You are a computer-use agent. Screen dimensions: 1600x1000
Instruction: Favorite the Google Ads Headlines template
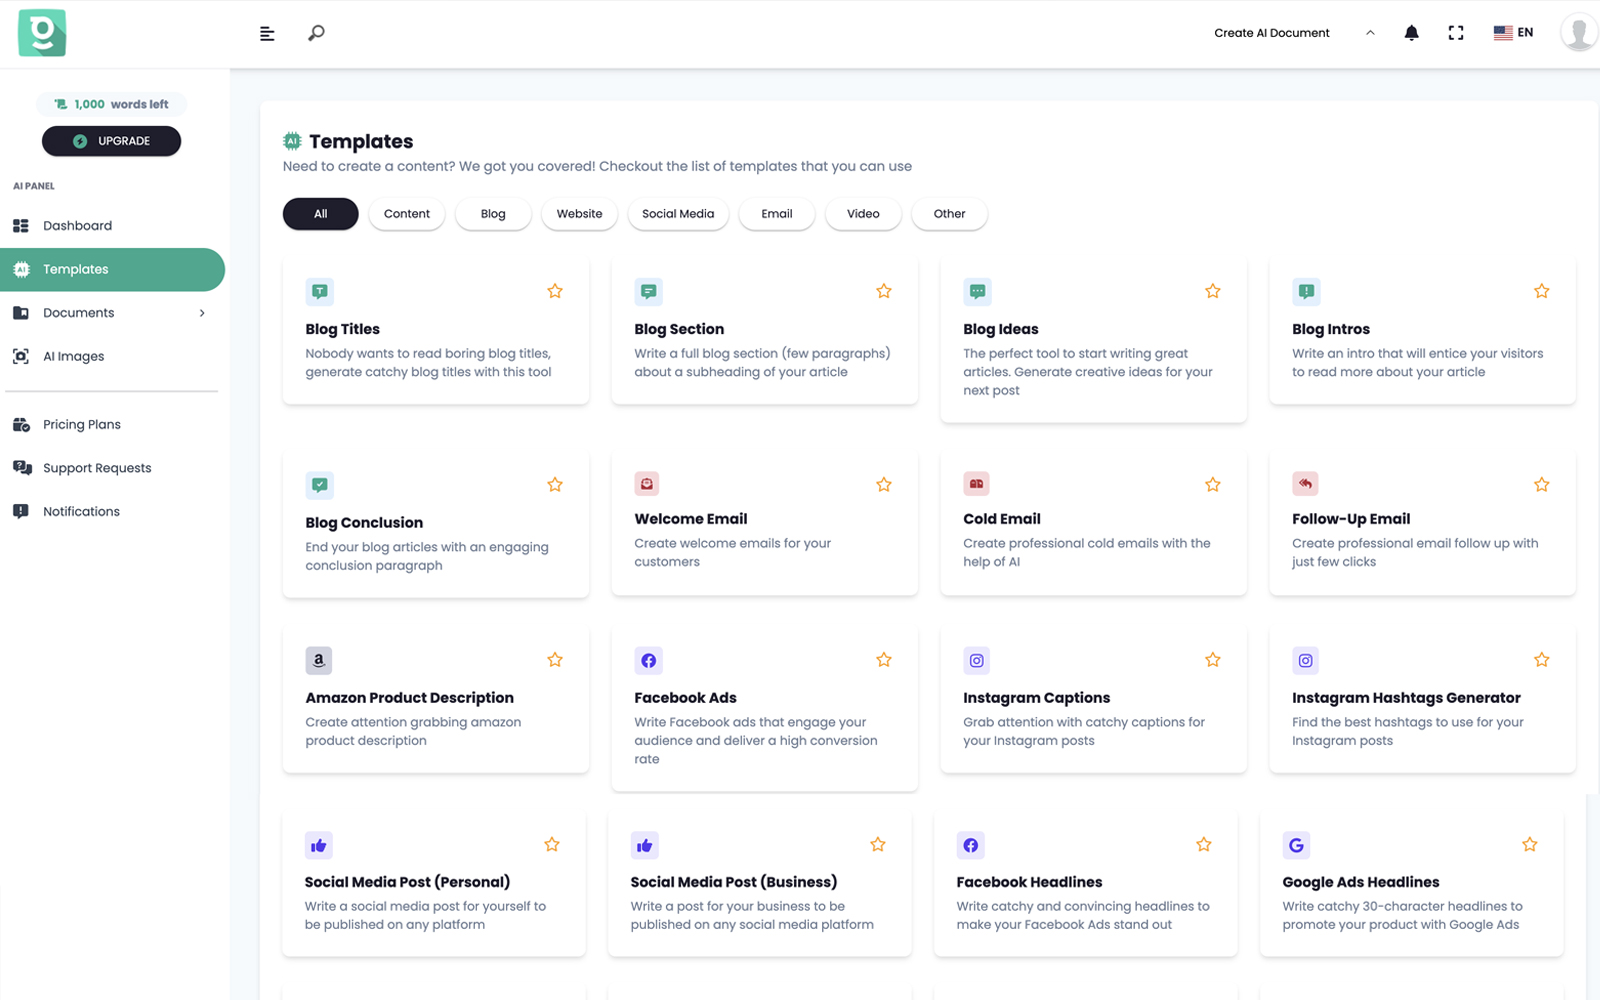point(1529,844)
